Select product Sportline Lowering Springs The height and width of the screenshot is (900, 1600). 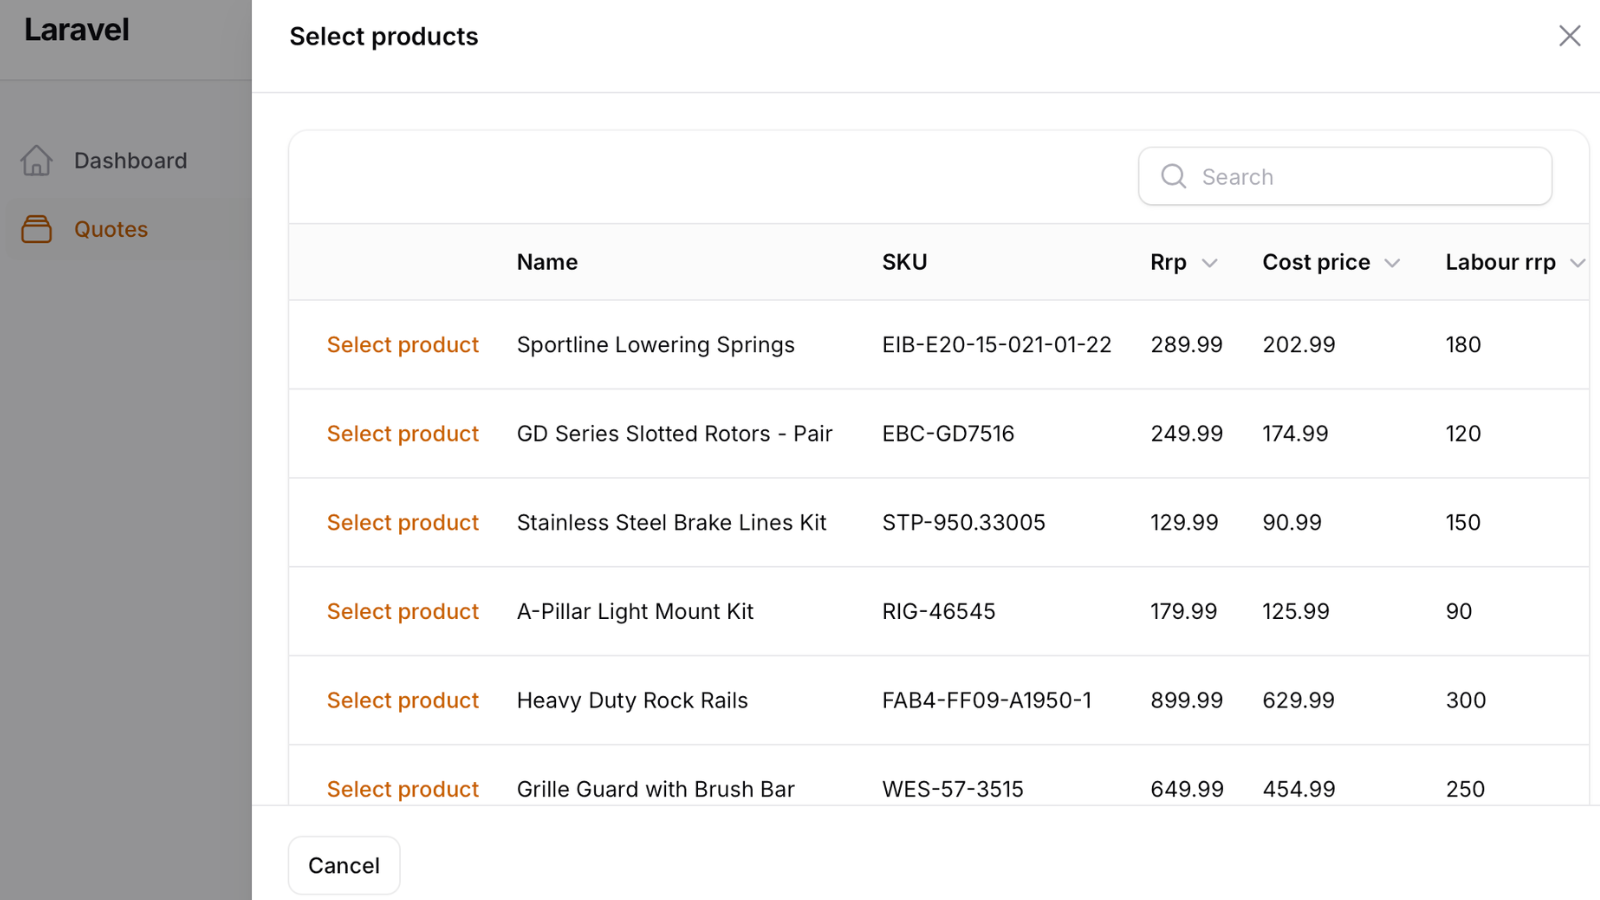click(x=403, y=345)
